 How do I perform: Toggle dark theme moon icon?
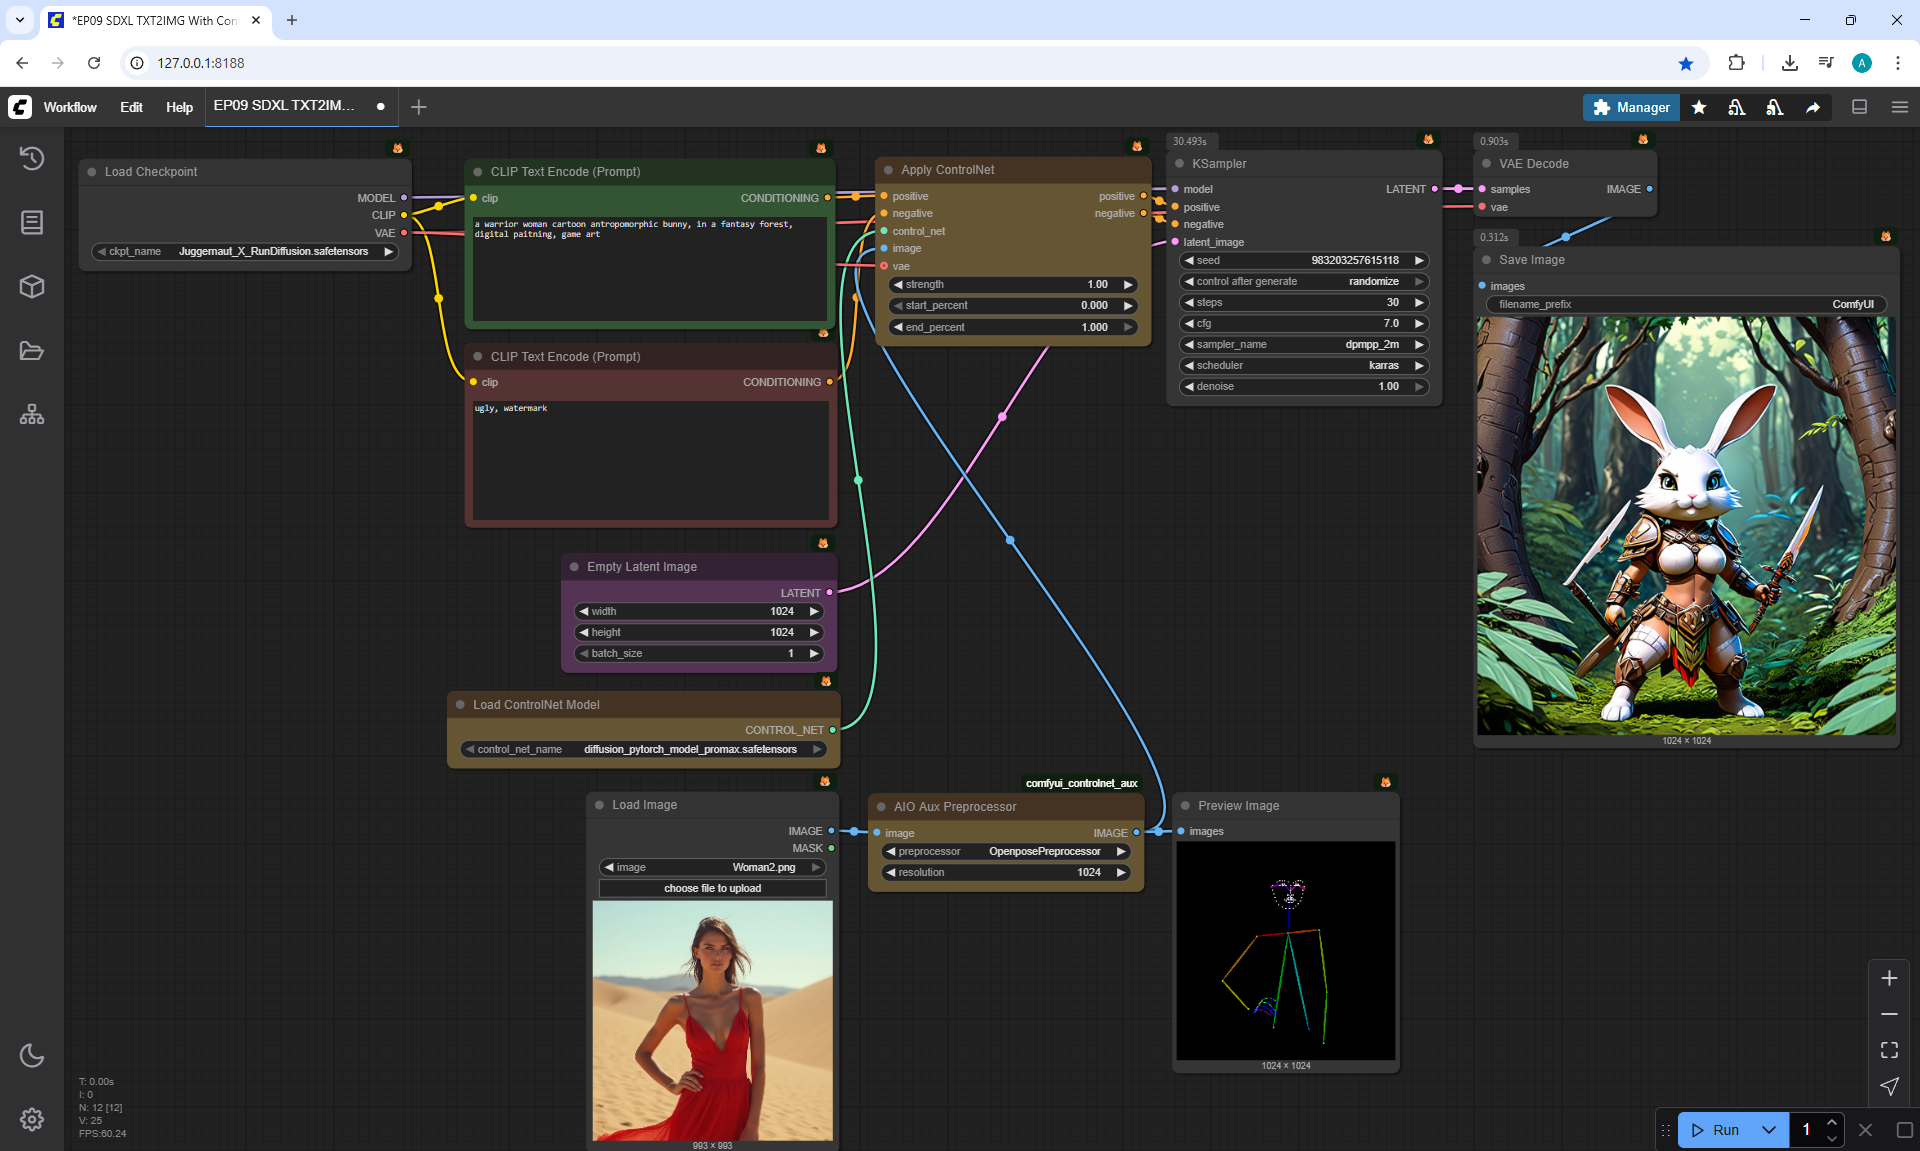click(x=32, y=1055)
